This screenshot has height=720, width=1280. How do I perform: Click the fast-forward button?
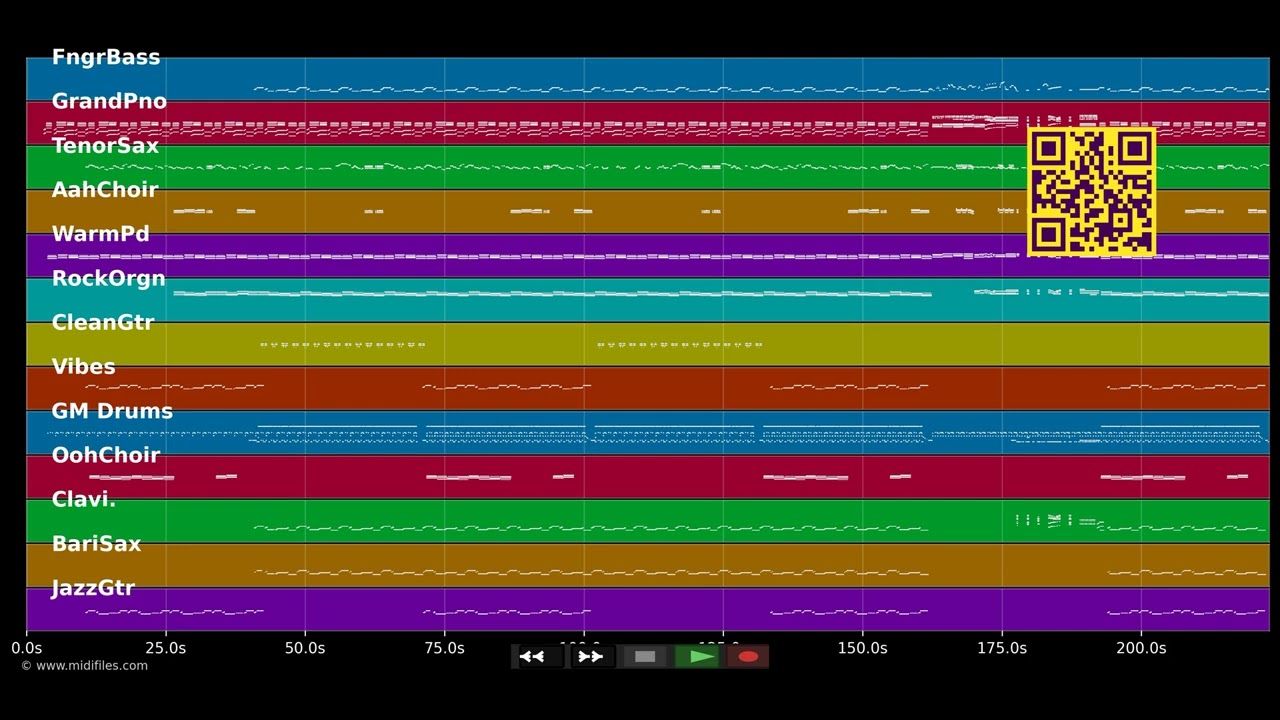(591, 657)
